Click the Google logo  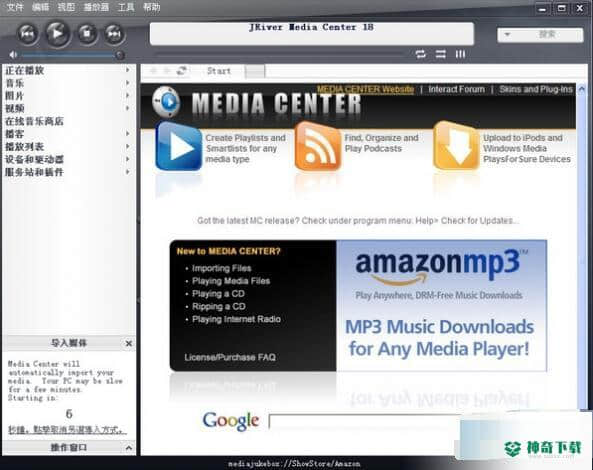tap(231, 421)
